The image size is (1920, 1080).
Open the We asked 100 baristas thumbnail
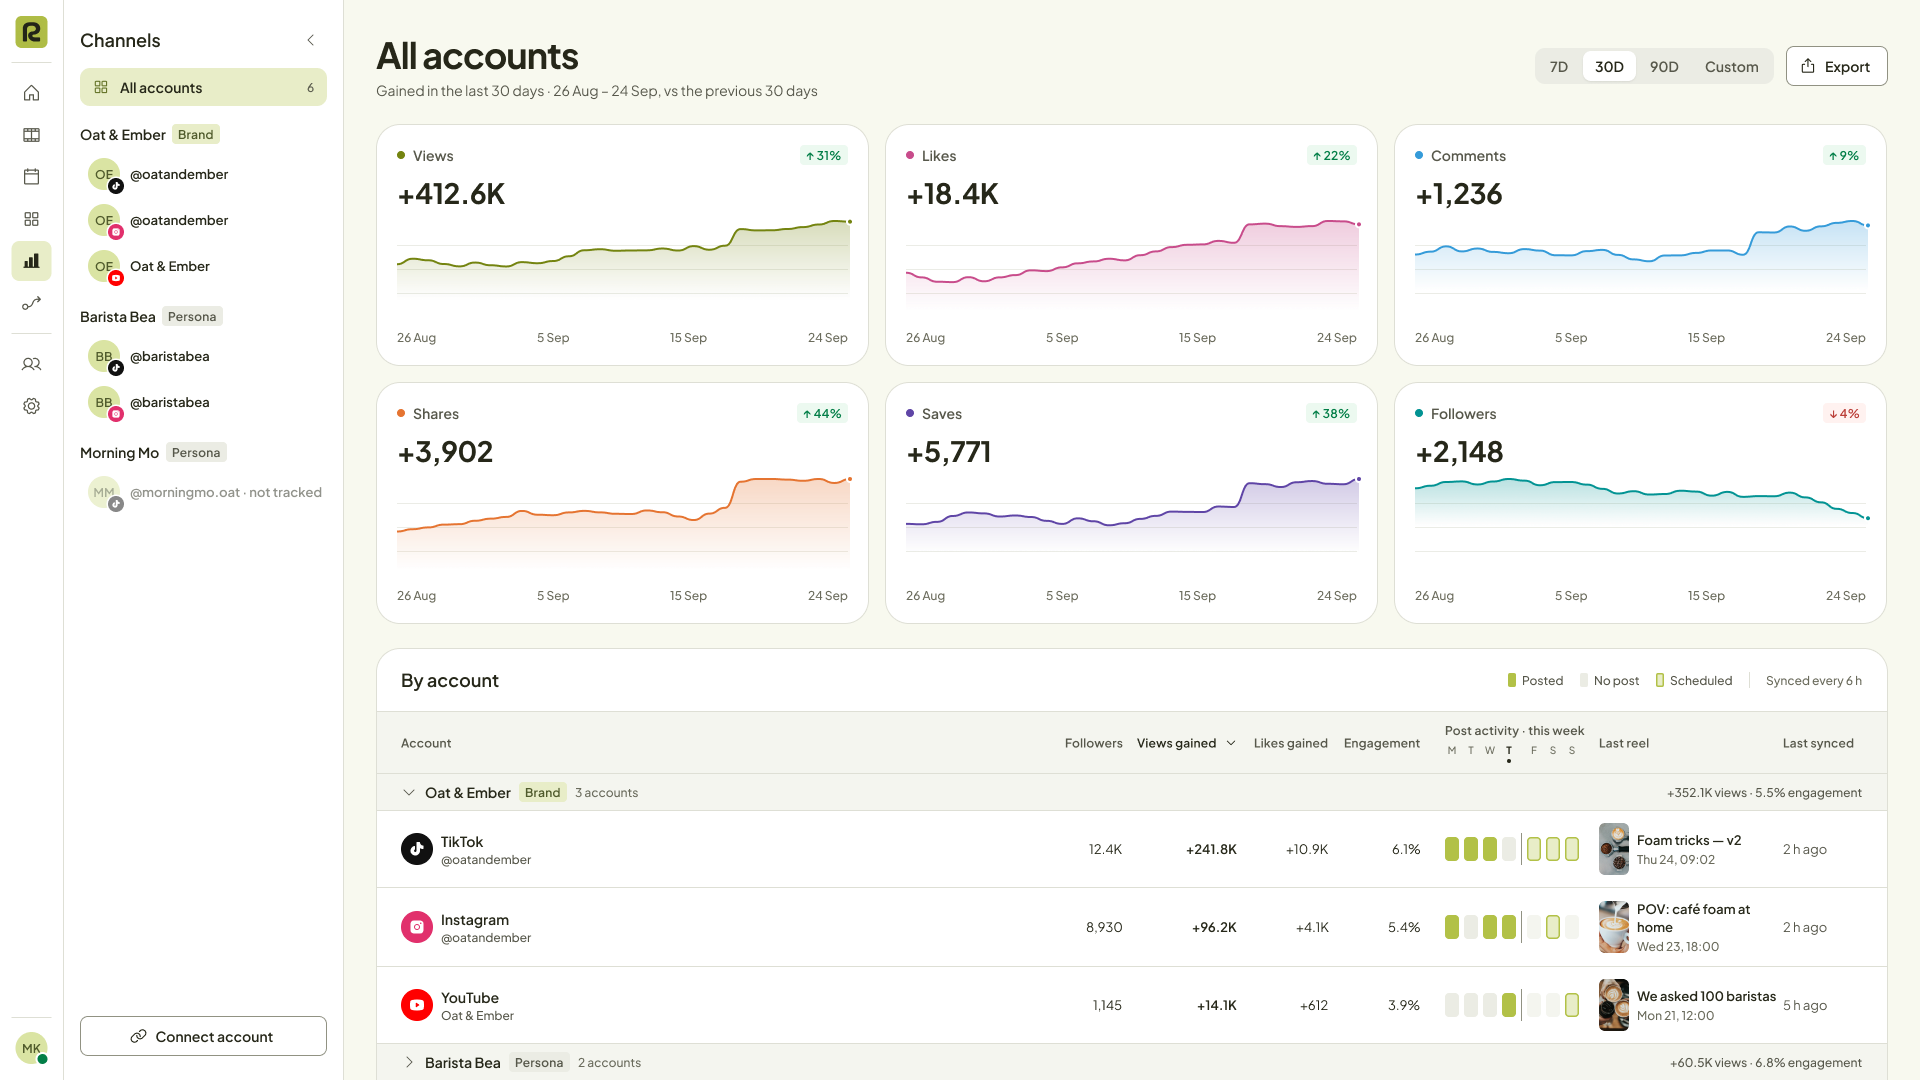[1613, 1005]
